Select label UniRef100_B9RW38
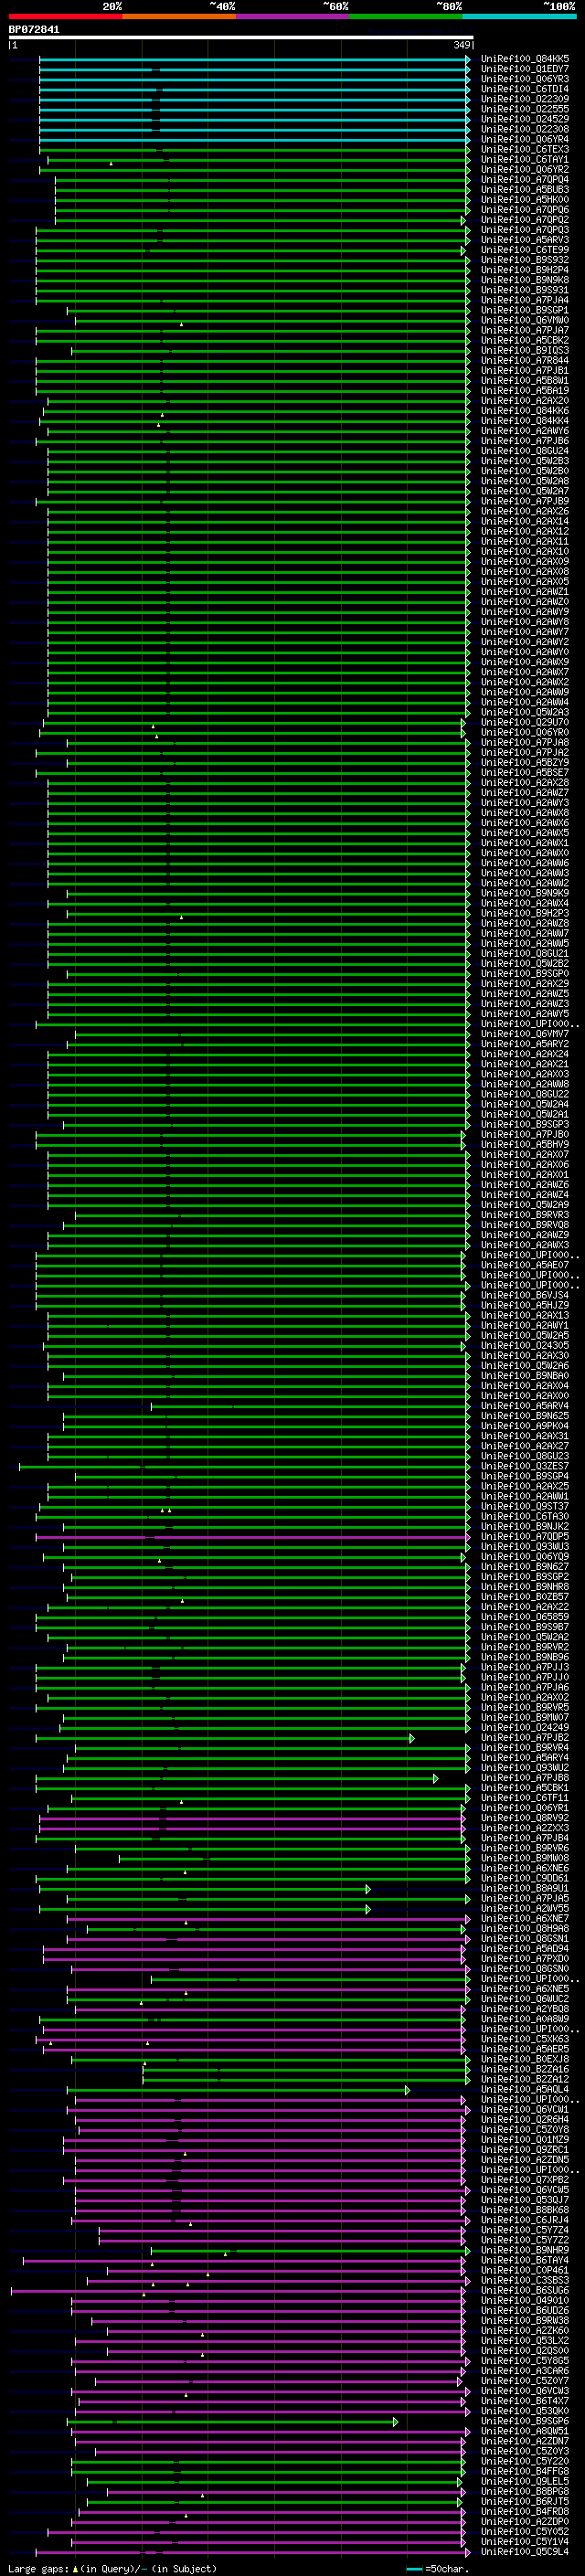This screenshot has width=585, height=2576. click(524, 2320)
